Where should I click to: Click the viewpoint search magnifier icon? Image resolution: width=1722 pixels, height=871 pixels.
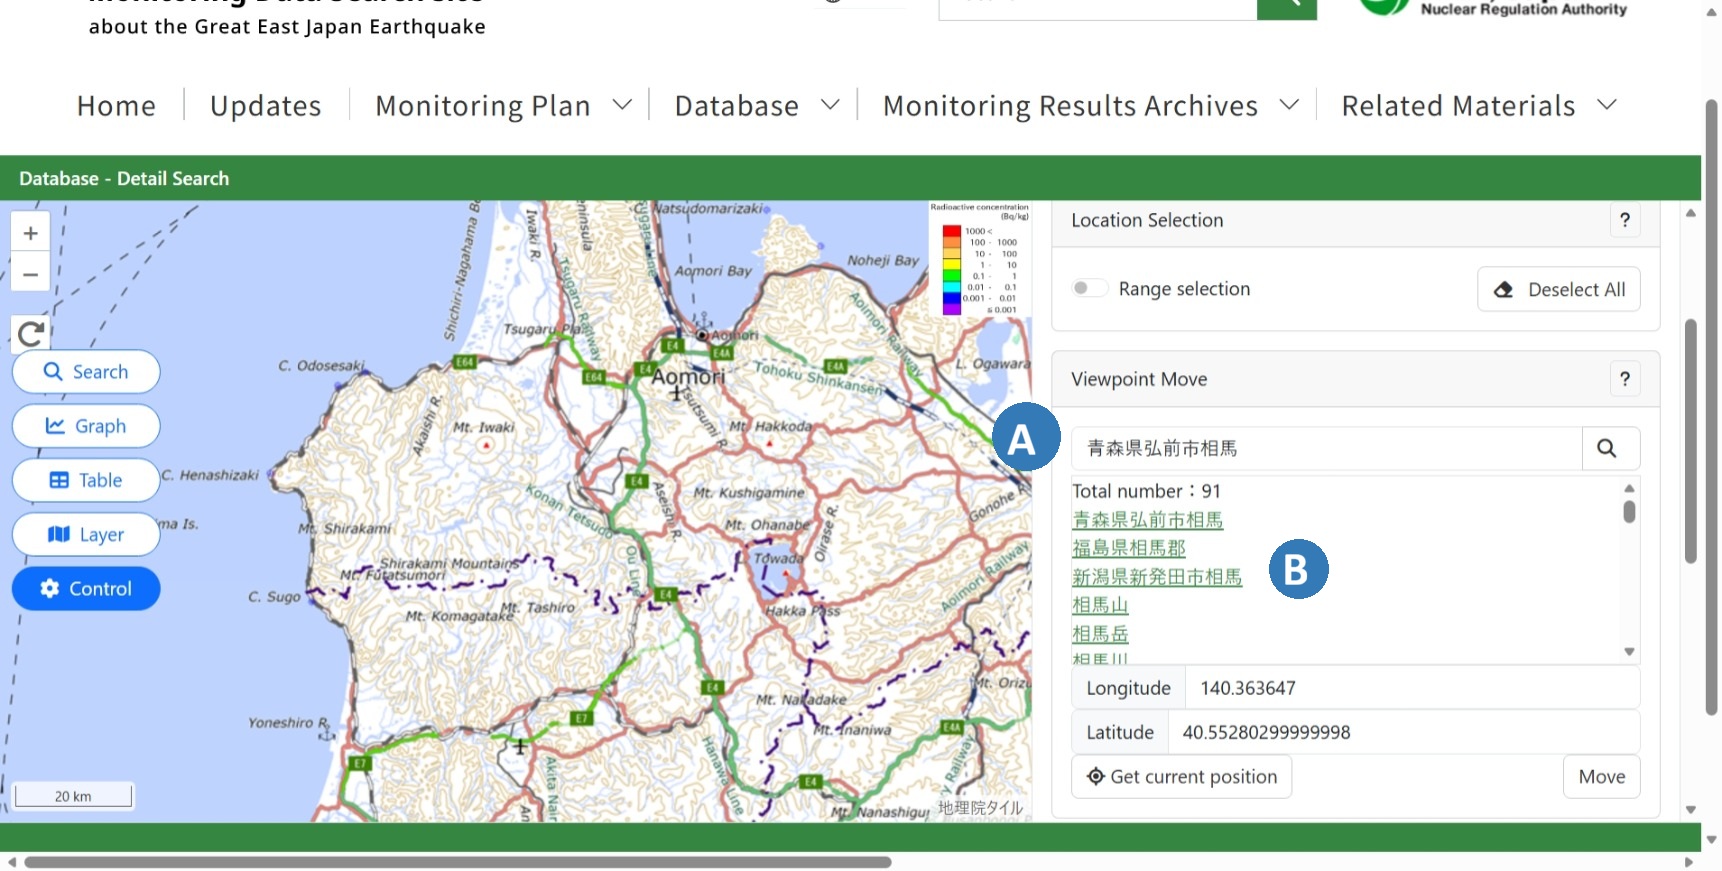pyautogui.click(x=1606, y=448)
